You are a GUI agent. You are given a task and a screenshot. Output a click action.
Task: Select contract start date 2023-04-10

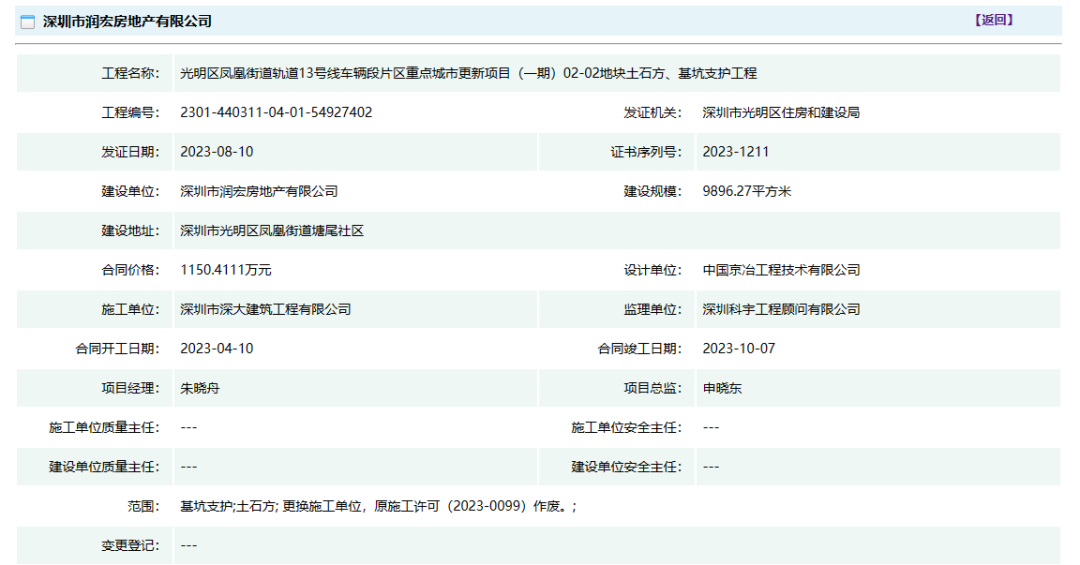point(217,349)
